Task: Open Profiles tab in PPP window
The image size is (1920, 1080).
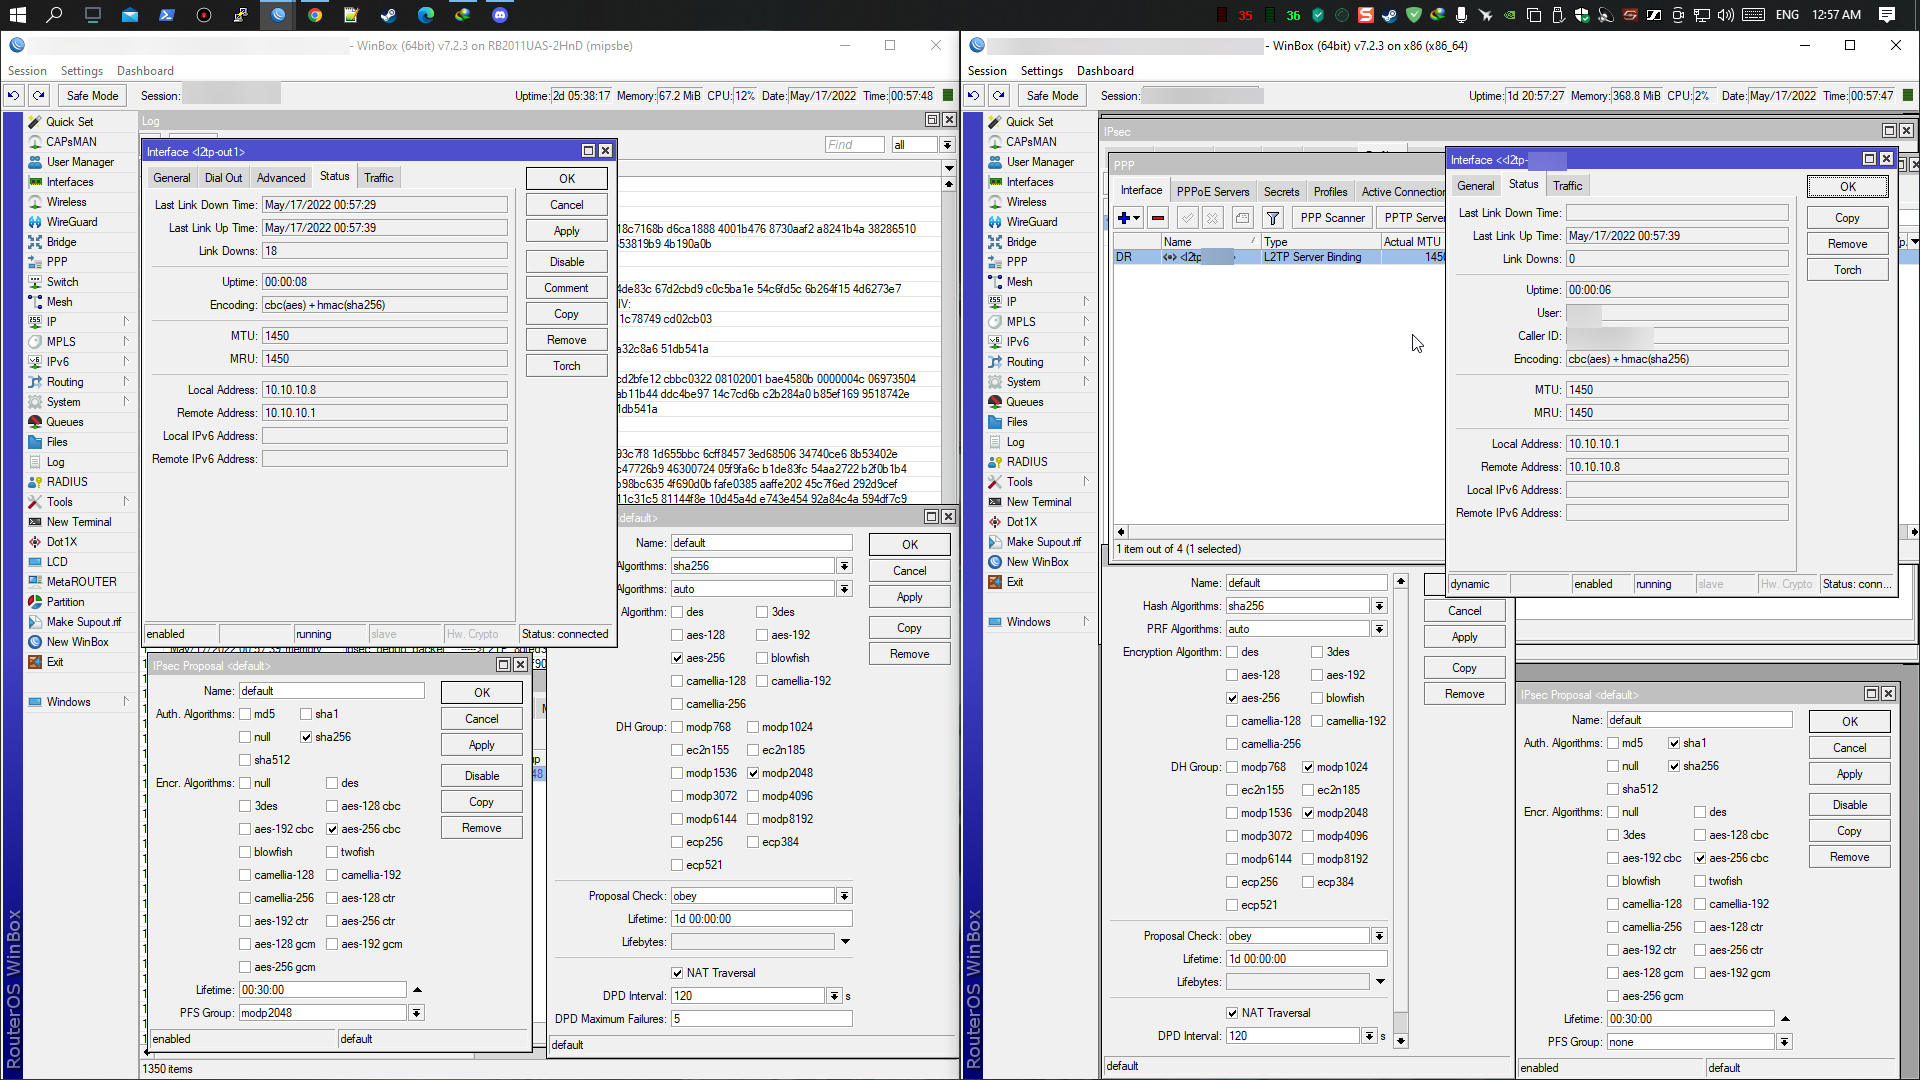Action: tap(1330, 192)
